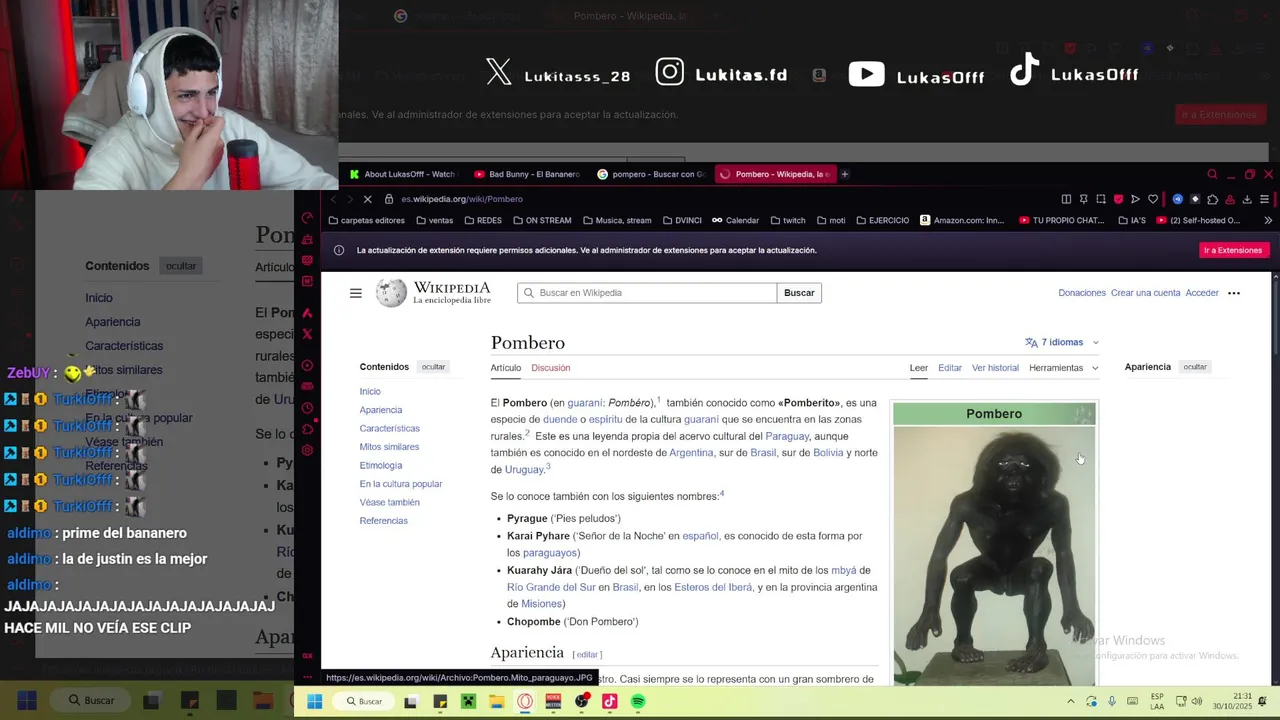The width and height of the screenshot is (1280, 720).
Task: Go to Etimología in the contents list
Action: click(x=380, y=465)
